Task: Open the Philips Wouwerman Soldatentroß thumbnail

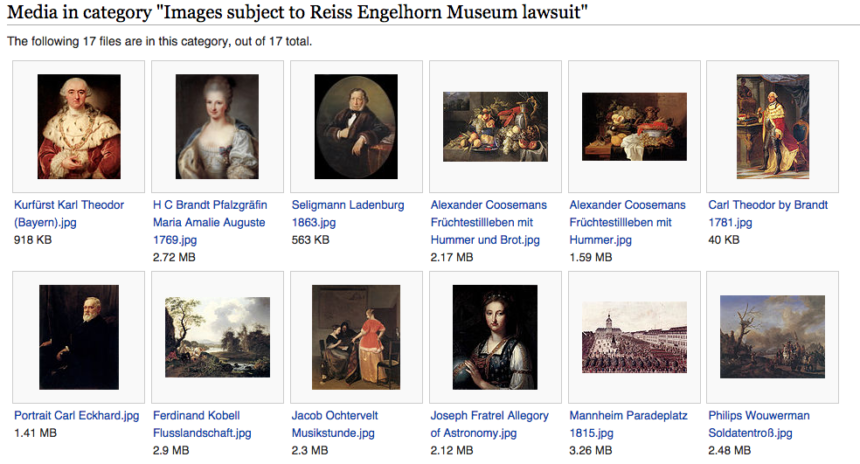Action: (x=772, y=337)
